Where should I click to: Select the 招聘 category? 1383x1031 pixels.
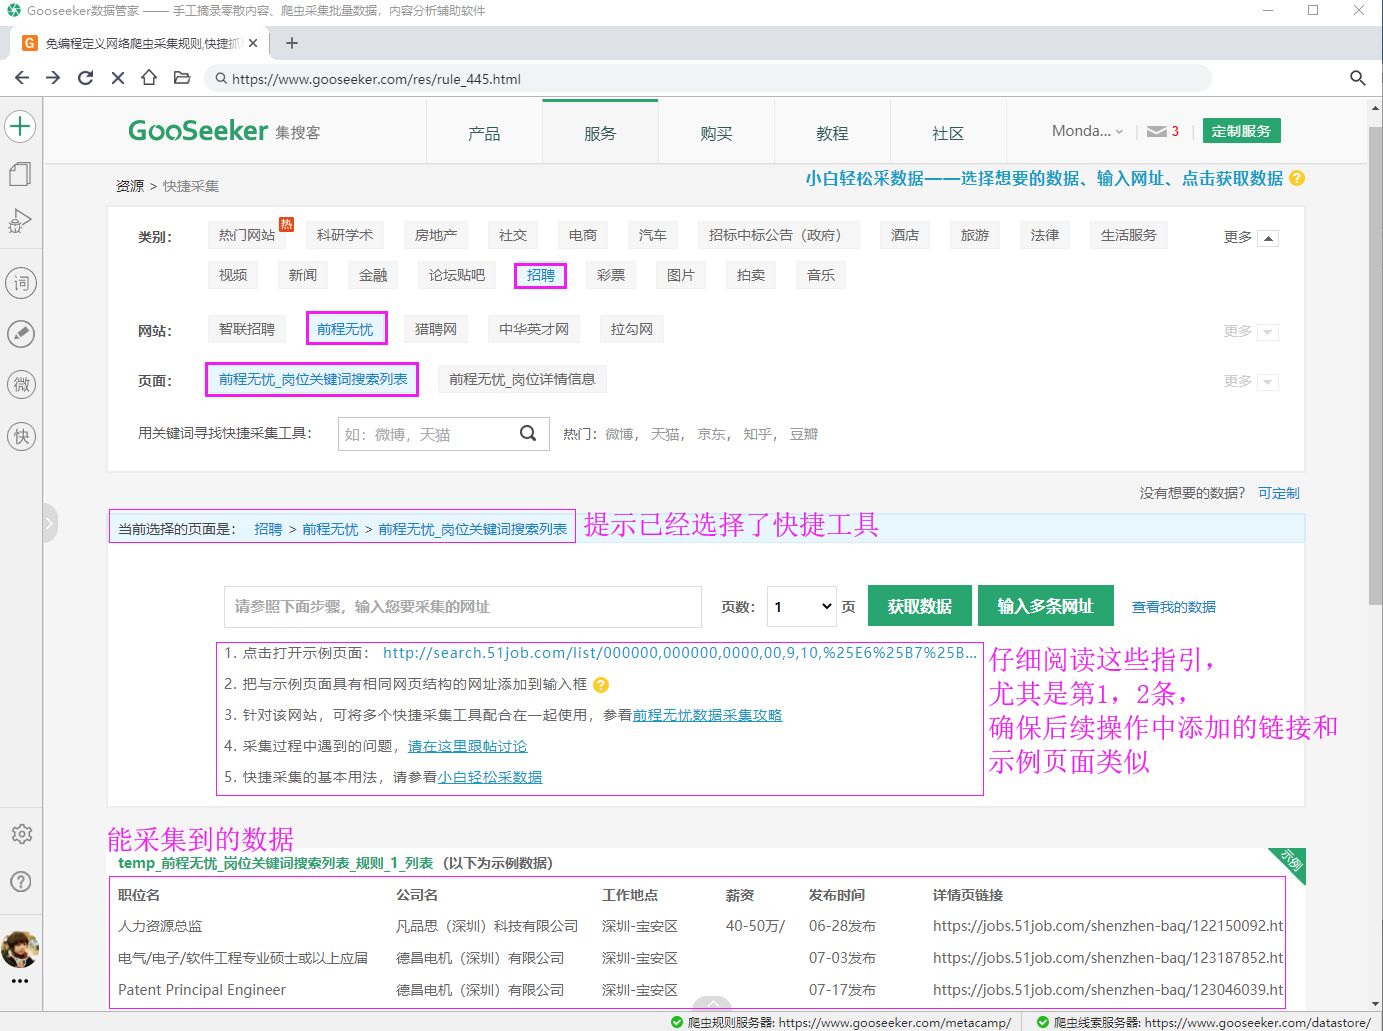pos(541,275)
